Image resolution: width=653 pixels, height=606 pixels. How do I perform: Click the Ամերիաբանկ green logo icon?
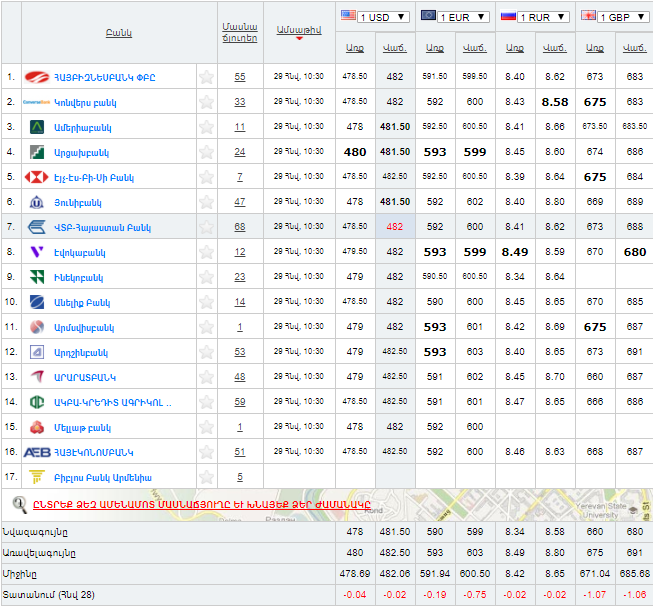click(x=37, y=127)
